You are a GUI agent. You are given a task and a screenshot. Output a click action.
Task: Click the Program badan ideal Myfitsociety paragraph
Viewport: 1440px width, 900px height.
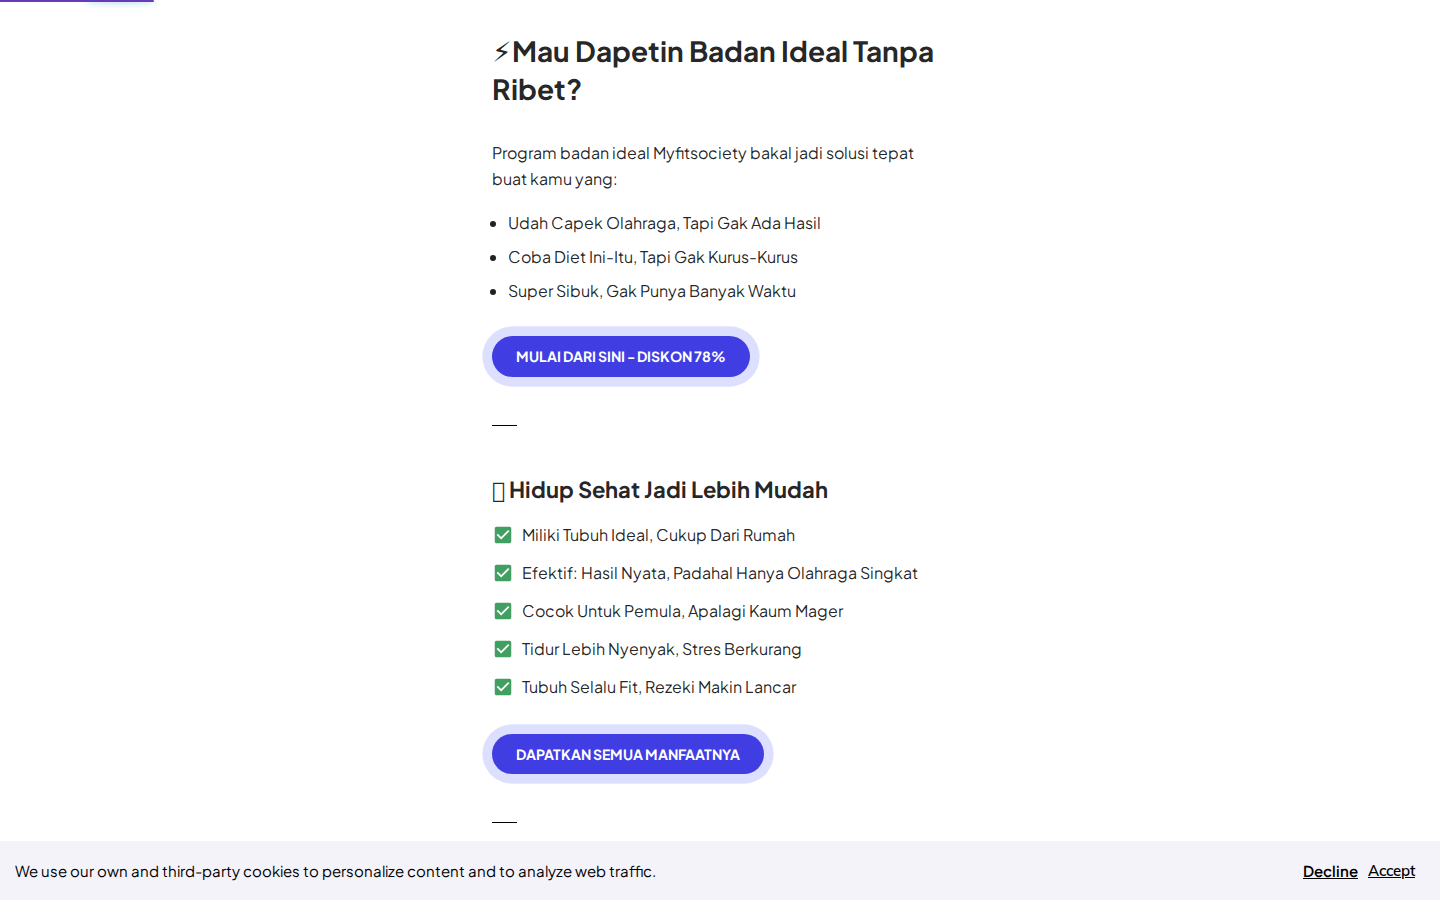703,166
